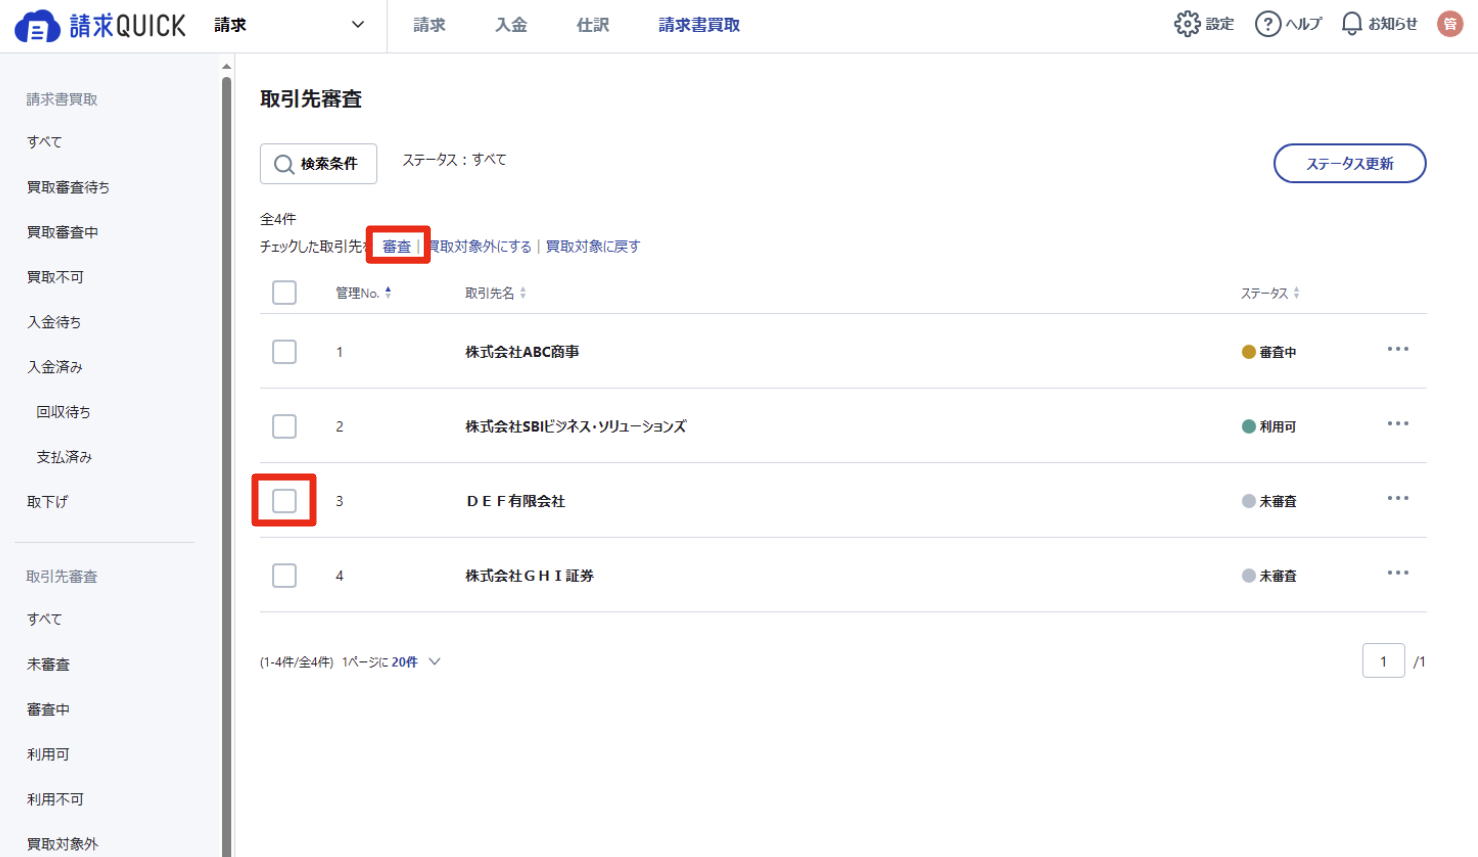Switch to the 請求 top tab
The height and width of the screenshot is (857, 1478).
coord(429,25)
